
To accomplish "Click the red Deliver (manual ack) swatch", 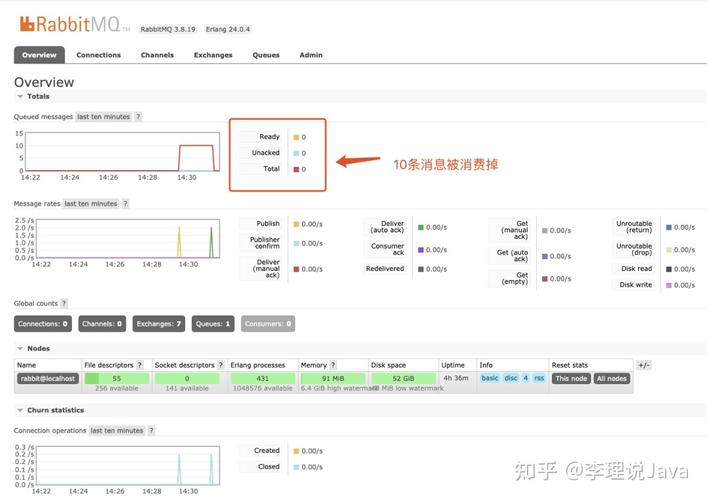I will [296, 269].
